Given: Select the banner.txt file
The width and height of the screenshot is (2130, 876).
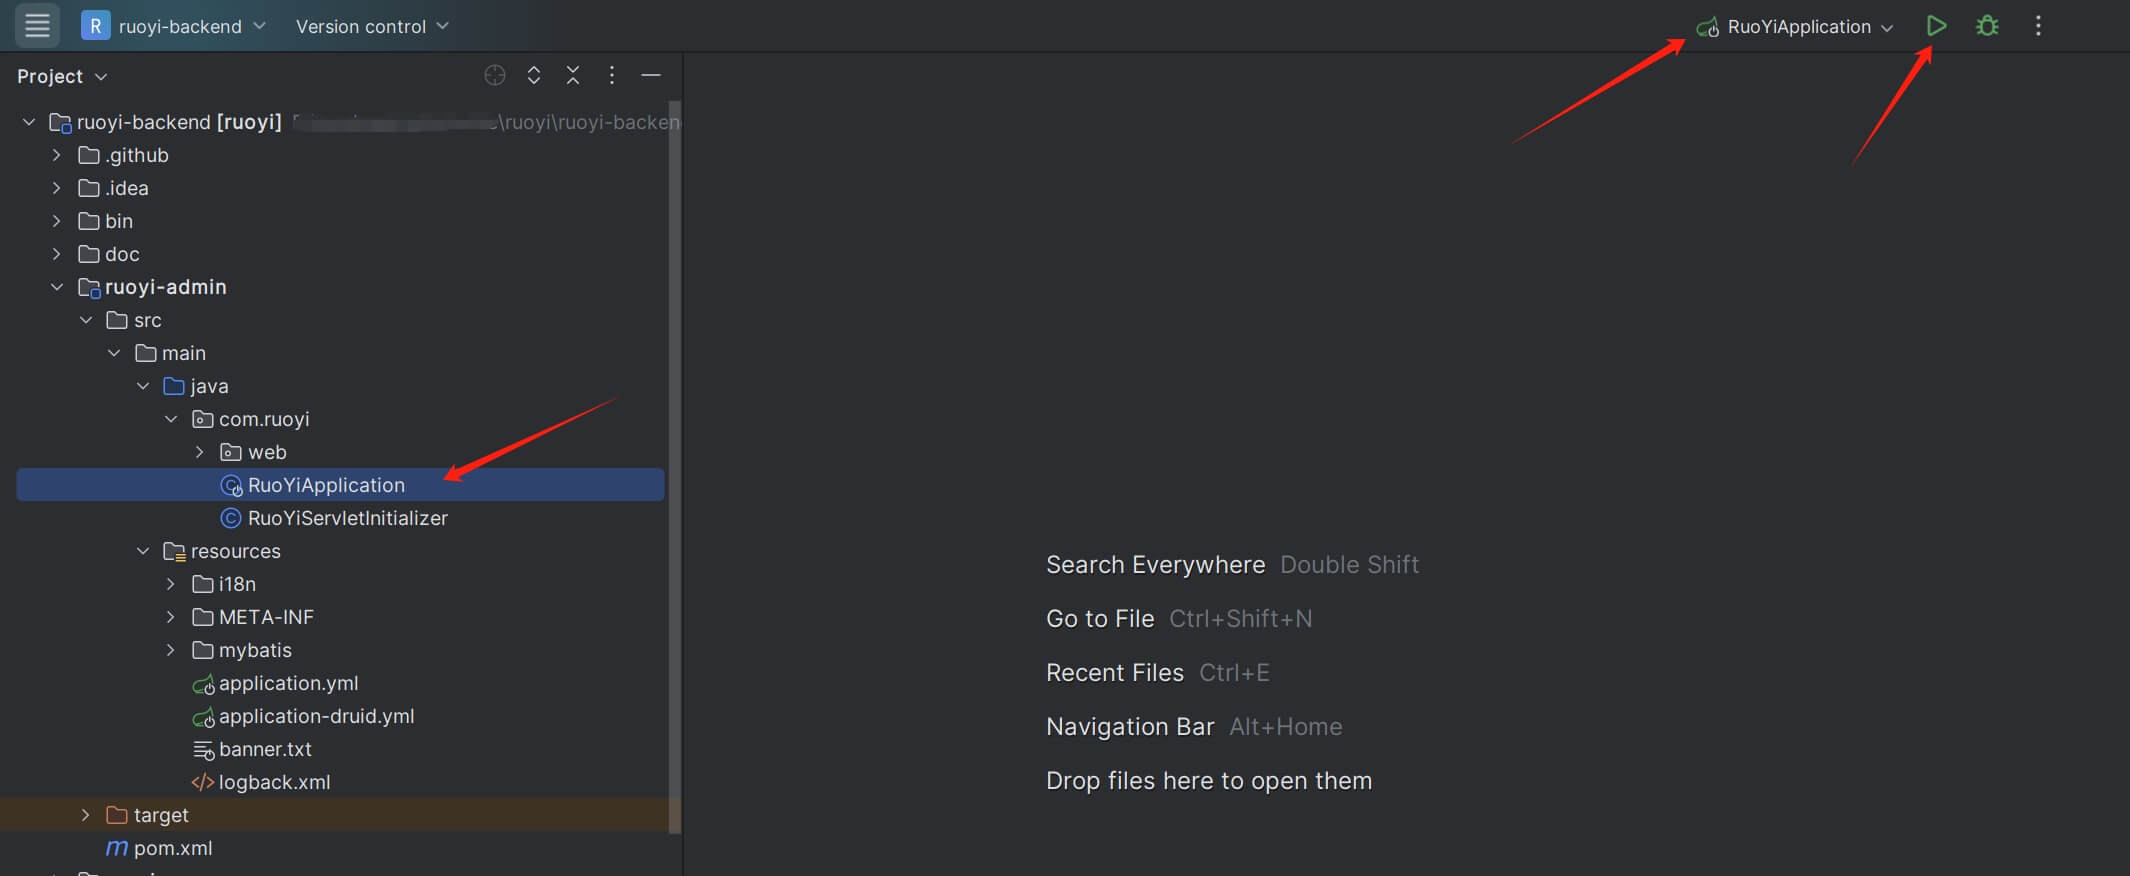Looking at the screenshot, I should point(265,749).
